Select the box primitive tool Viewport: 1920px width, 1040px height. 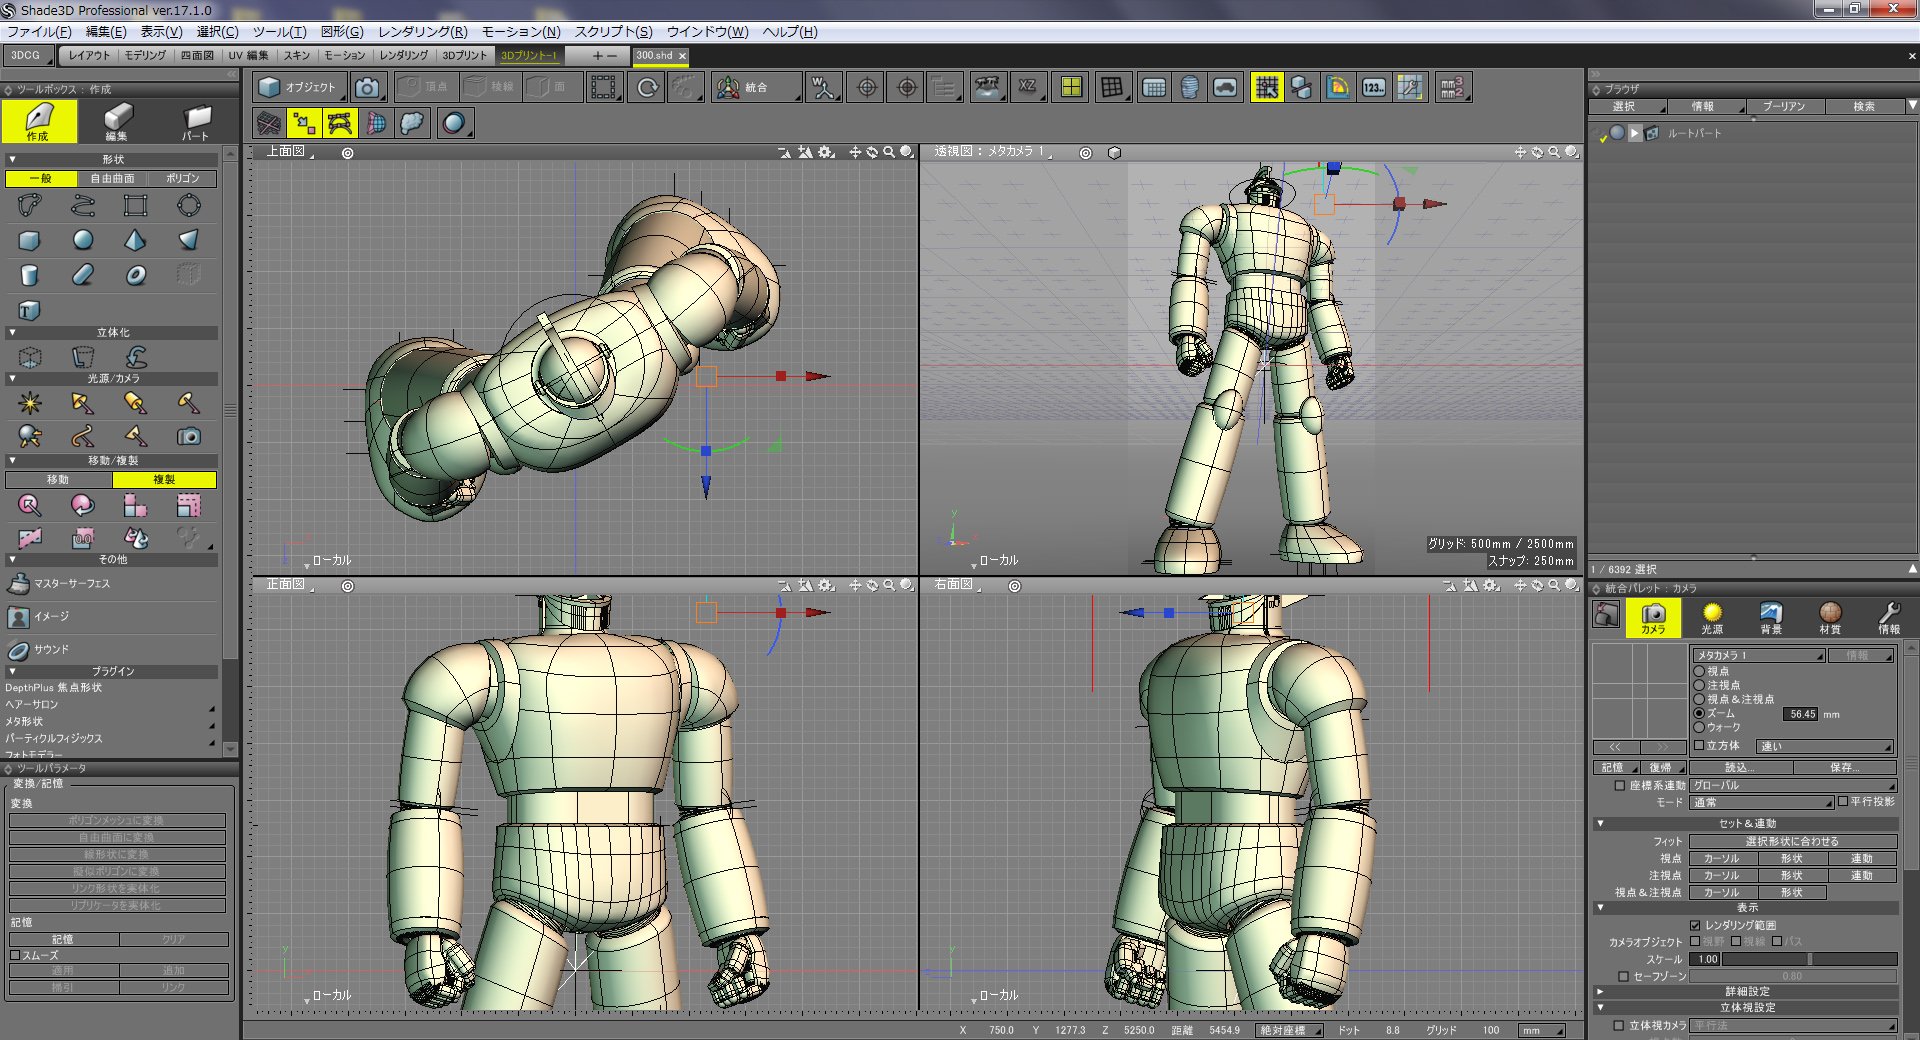coord(30,240)
